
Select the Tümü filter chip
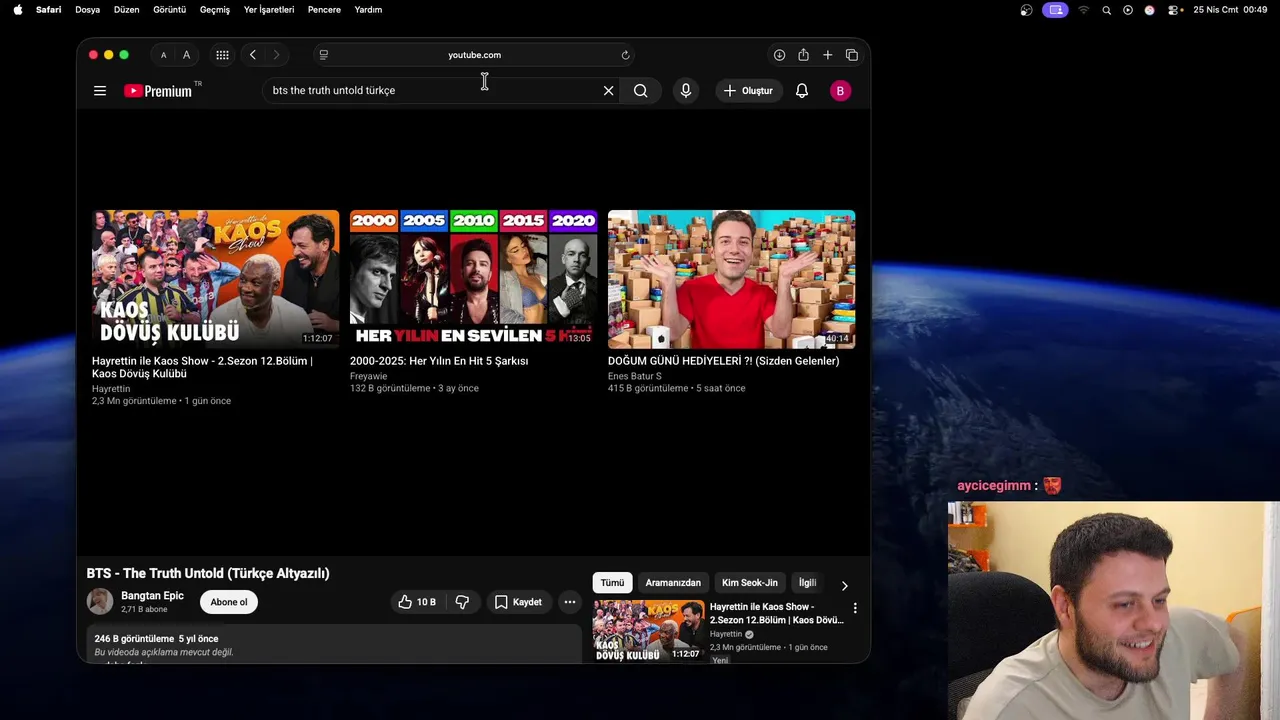click(x=612, y=583)
